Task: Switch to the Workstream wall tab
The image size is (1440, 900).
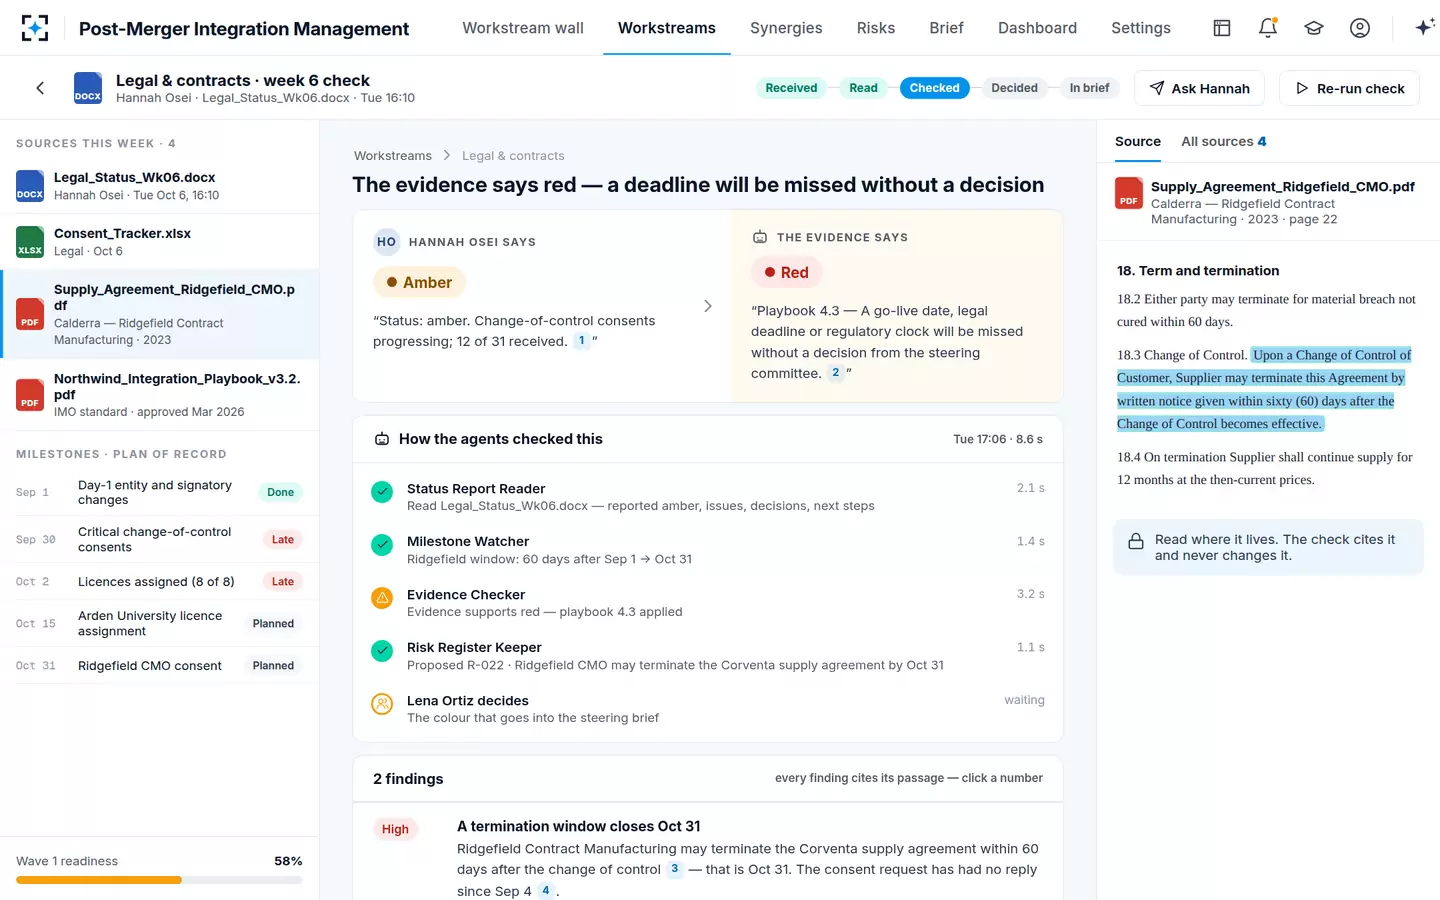Action: [x=523, y=28]
